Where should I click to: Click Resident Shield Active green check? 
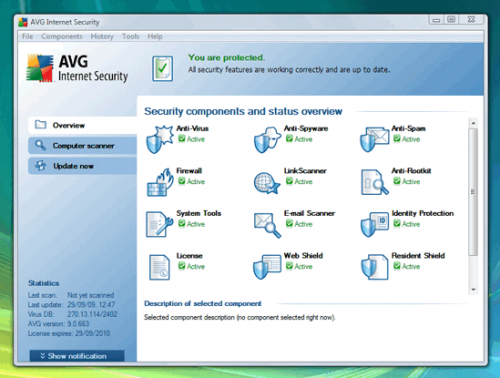tap(397, 266)
